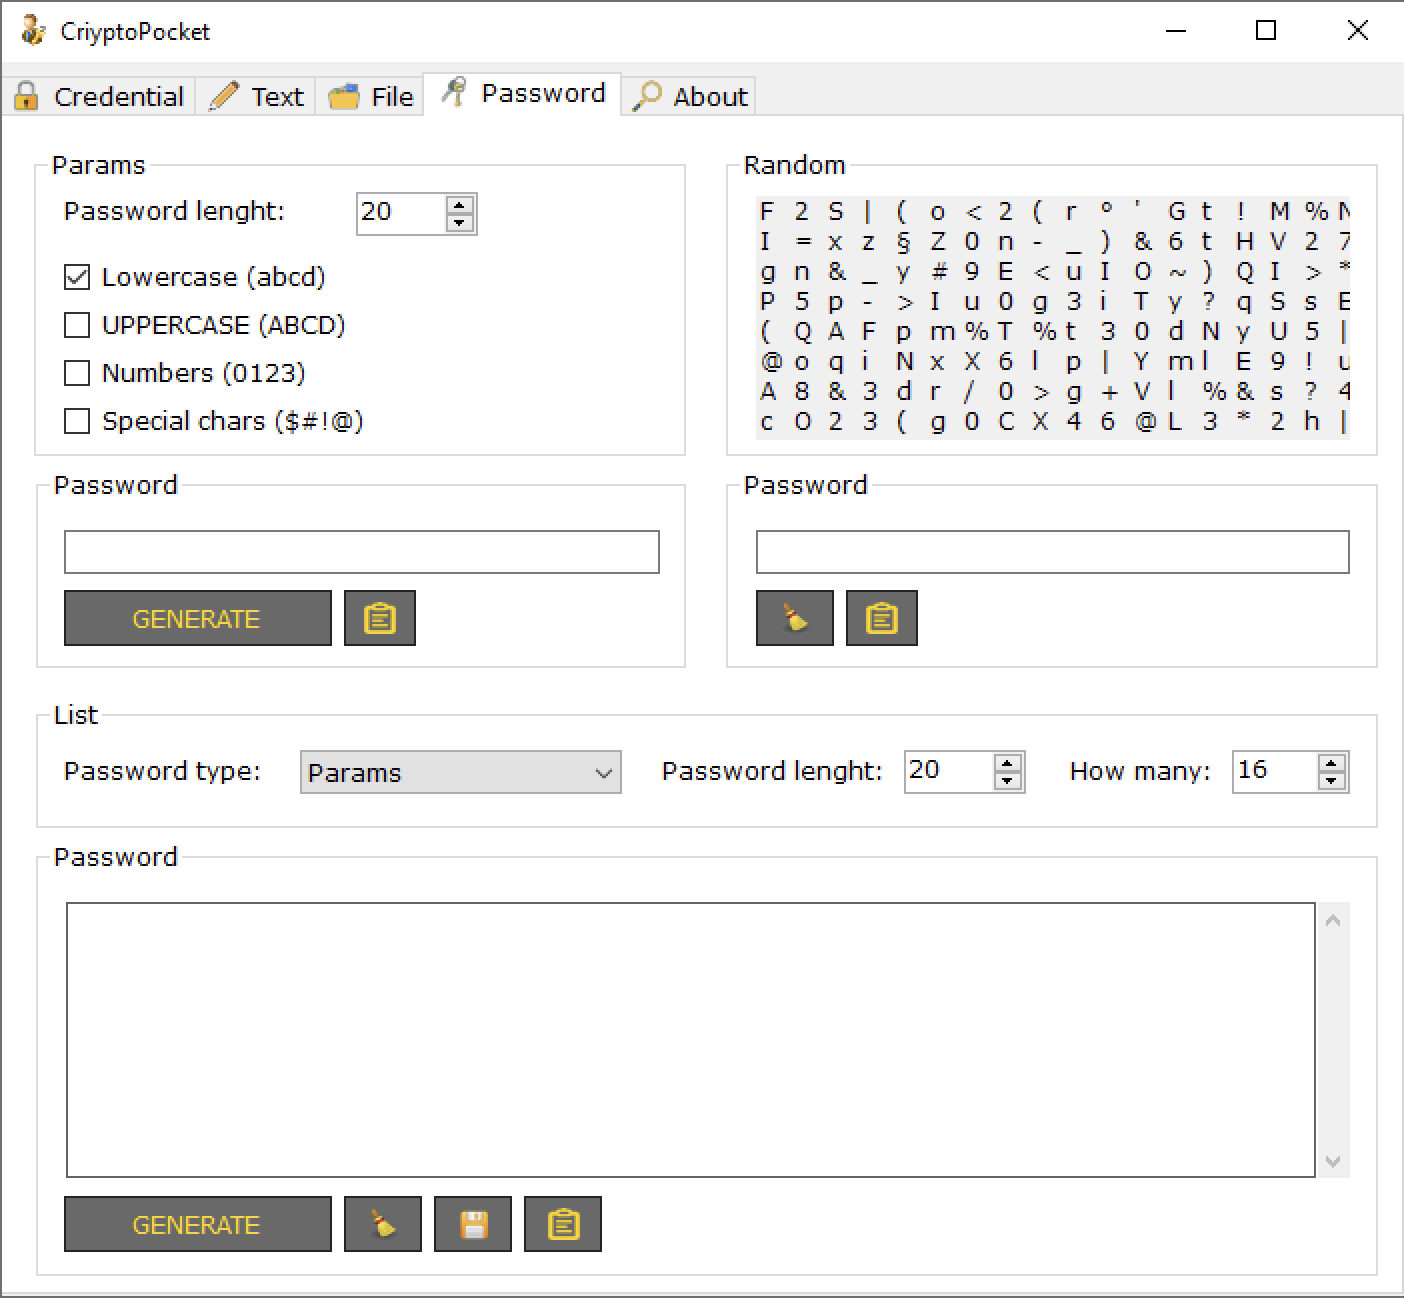Click inside password list text area
Screen dimensions: 1404x1298
691,1040
